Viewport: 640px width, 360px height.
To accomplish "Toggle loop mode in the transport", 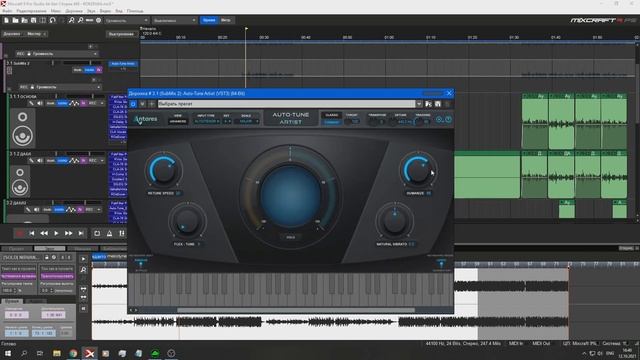I will click(x=97, y=233).
